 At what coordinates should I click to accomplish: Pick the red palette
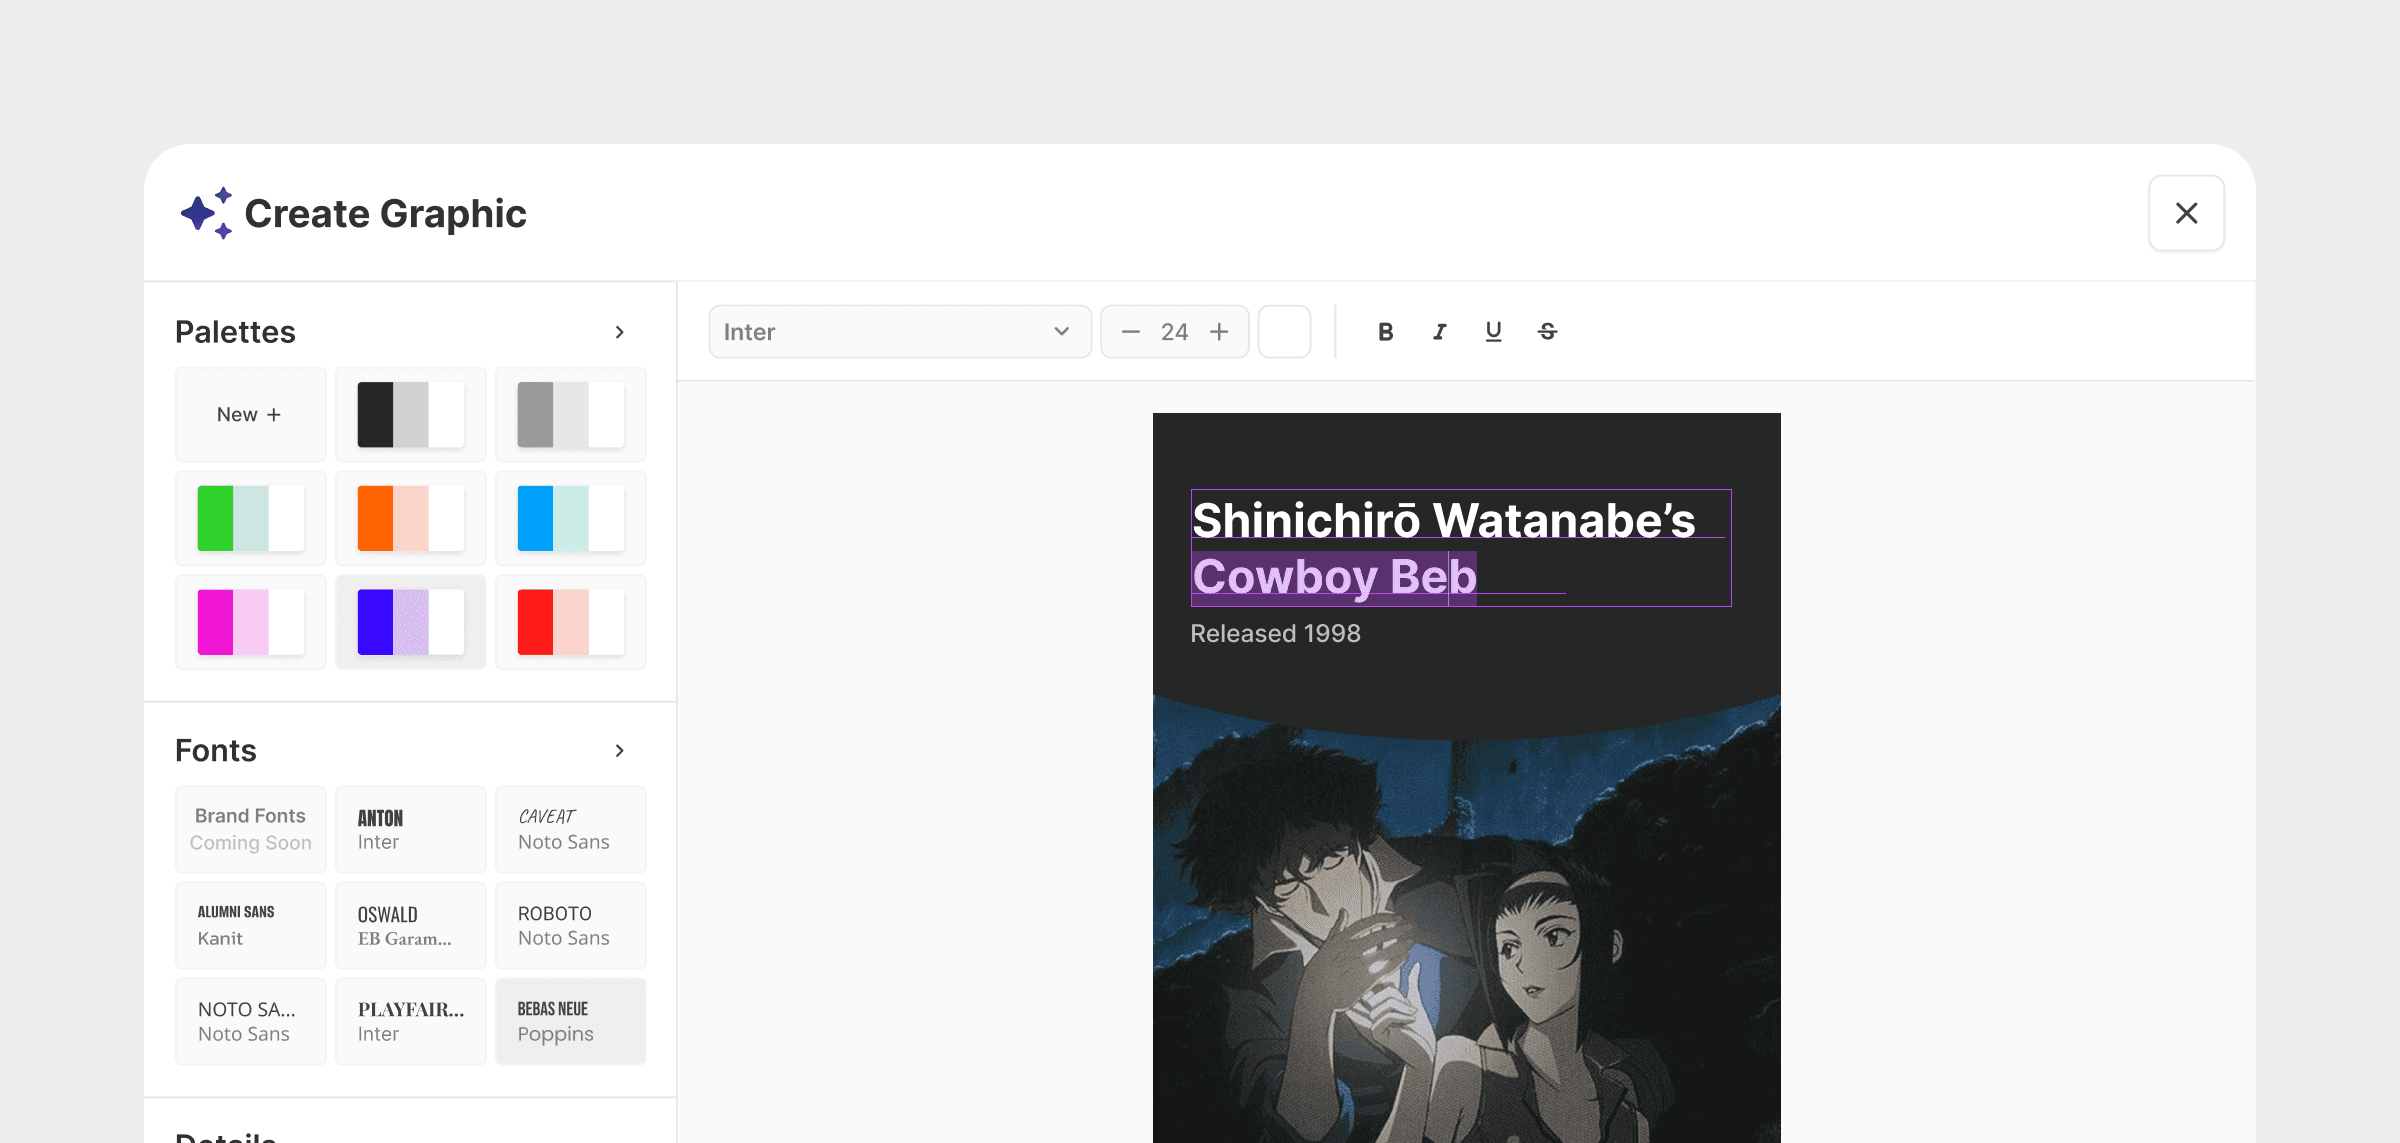coord(570,622)
